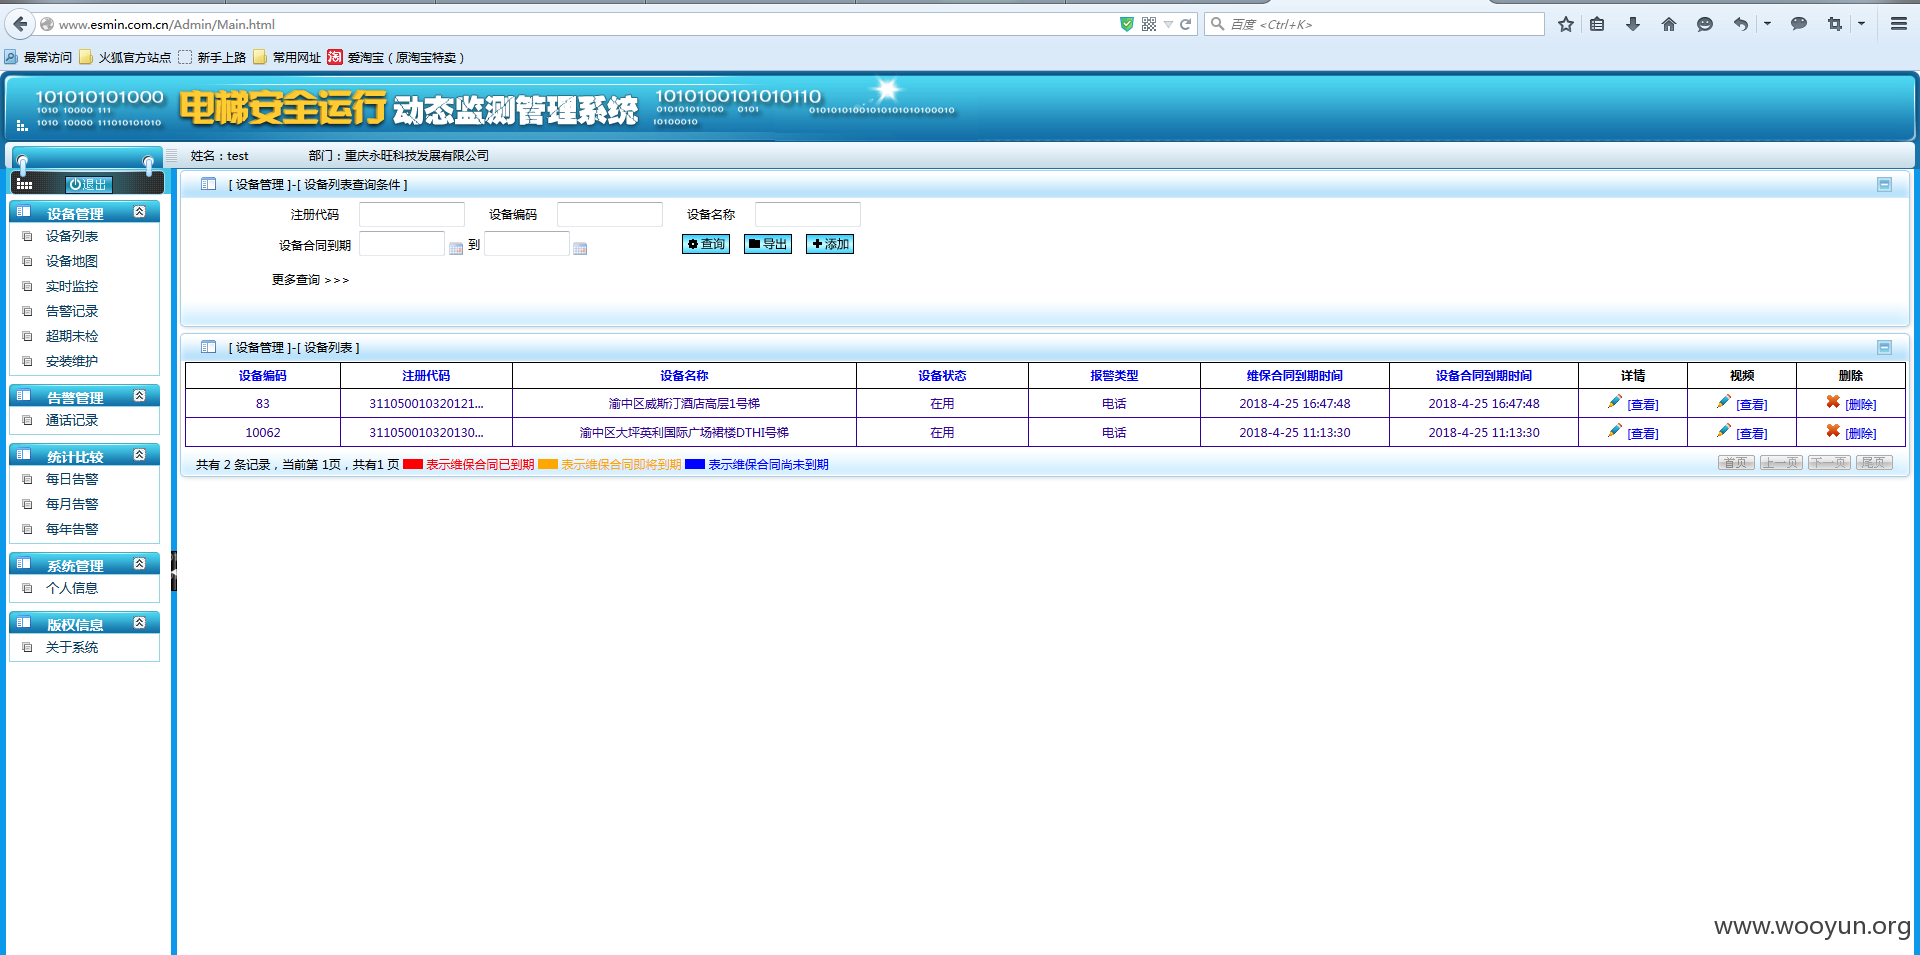Click the 查询 search button
The width and height of the screenshot is (1920, 955).
[706, 244]
